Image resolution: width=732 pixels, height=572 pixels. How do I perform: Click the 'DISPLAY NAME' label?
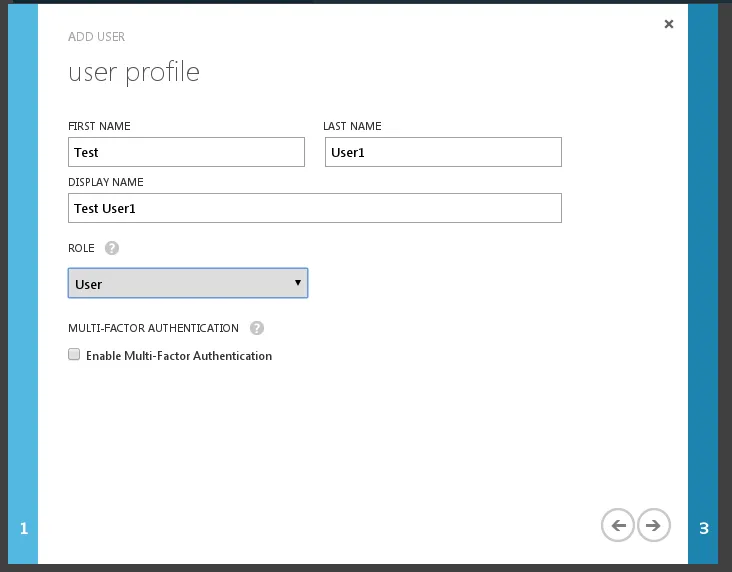(x=106, y=182)
